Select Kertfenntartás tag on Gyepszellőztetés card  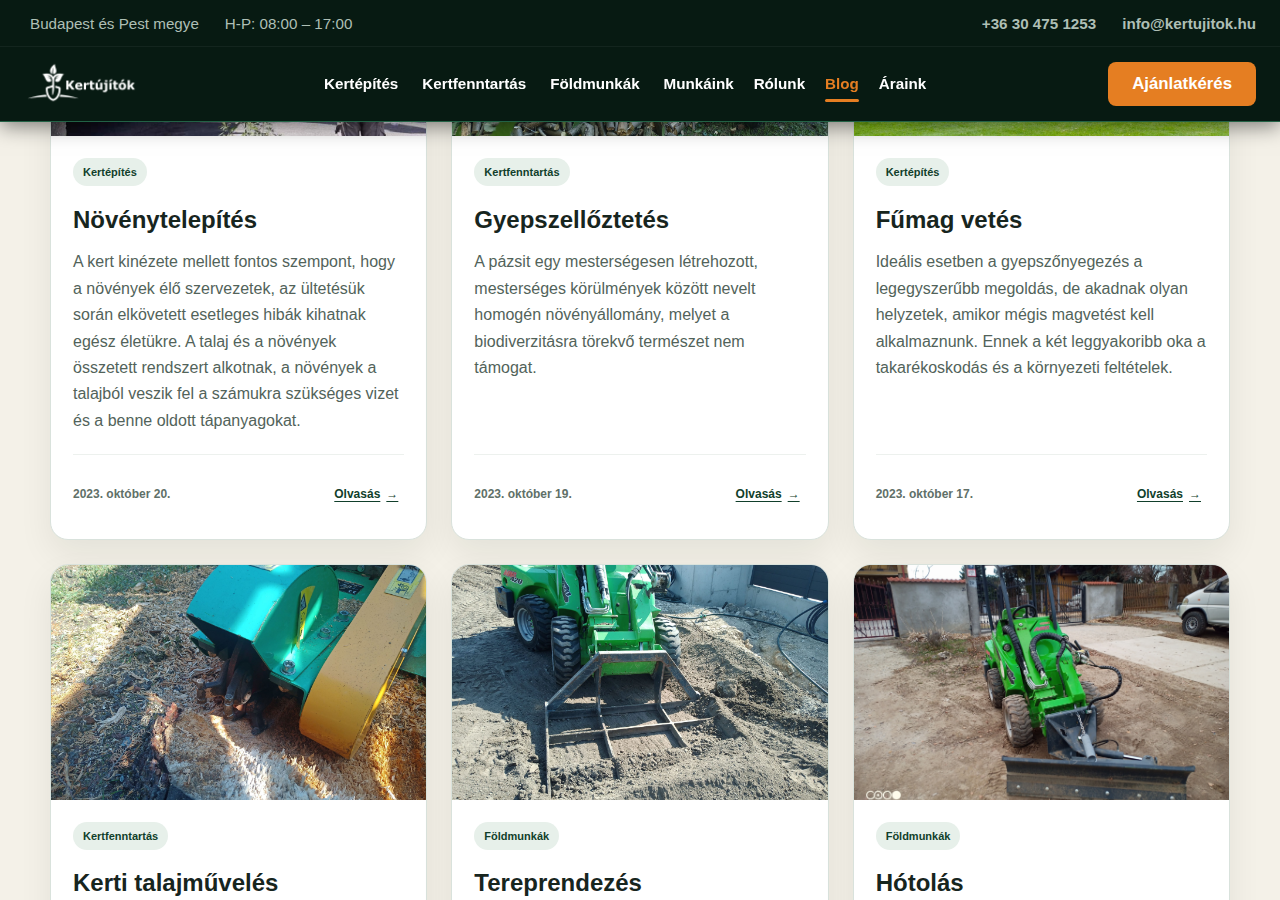click(522, 172)
